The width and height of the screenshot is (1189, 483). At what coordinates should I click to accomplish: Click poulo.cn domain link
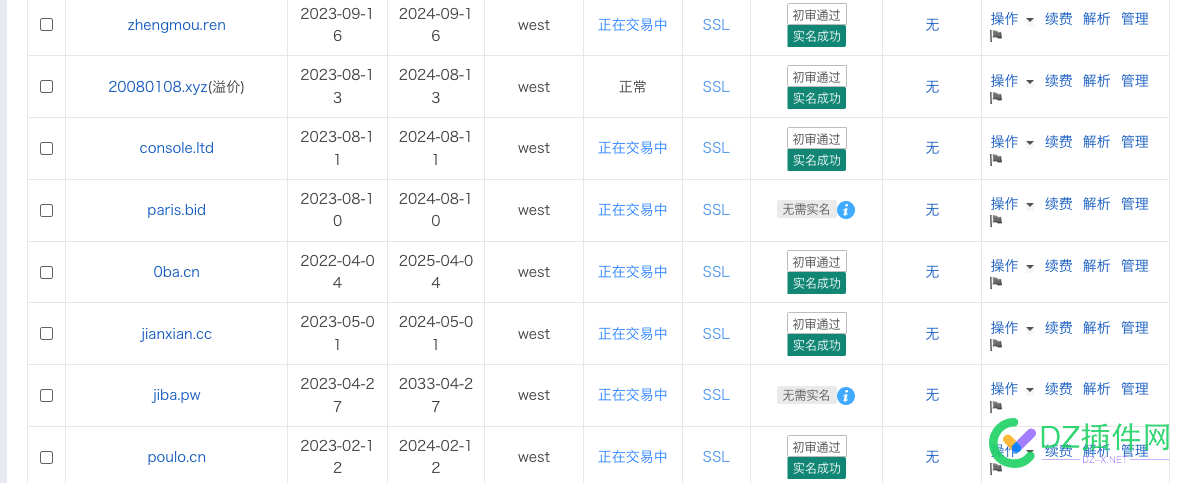click(x=177, y=457)
